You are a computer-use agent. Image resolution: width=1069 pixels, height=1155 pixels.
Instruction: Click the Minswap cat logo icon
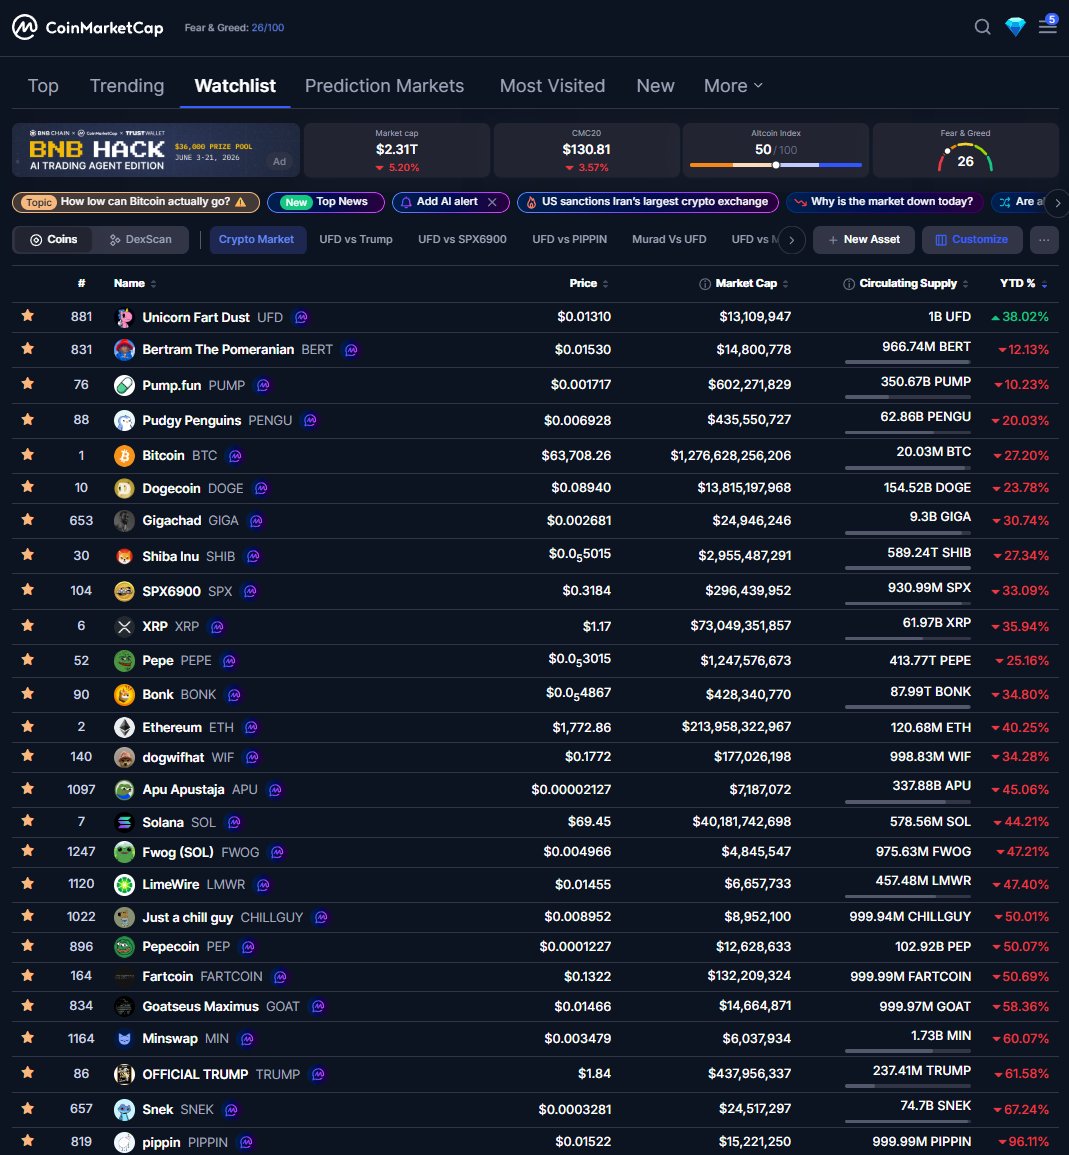125,1039
